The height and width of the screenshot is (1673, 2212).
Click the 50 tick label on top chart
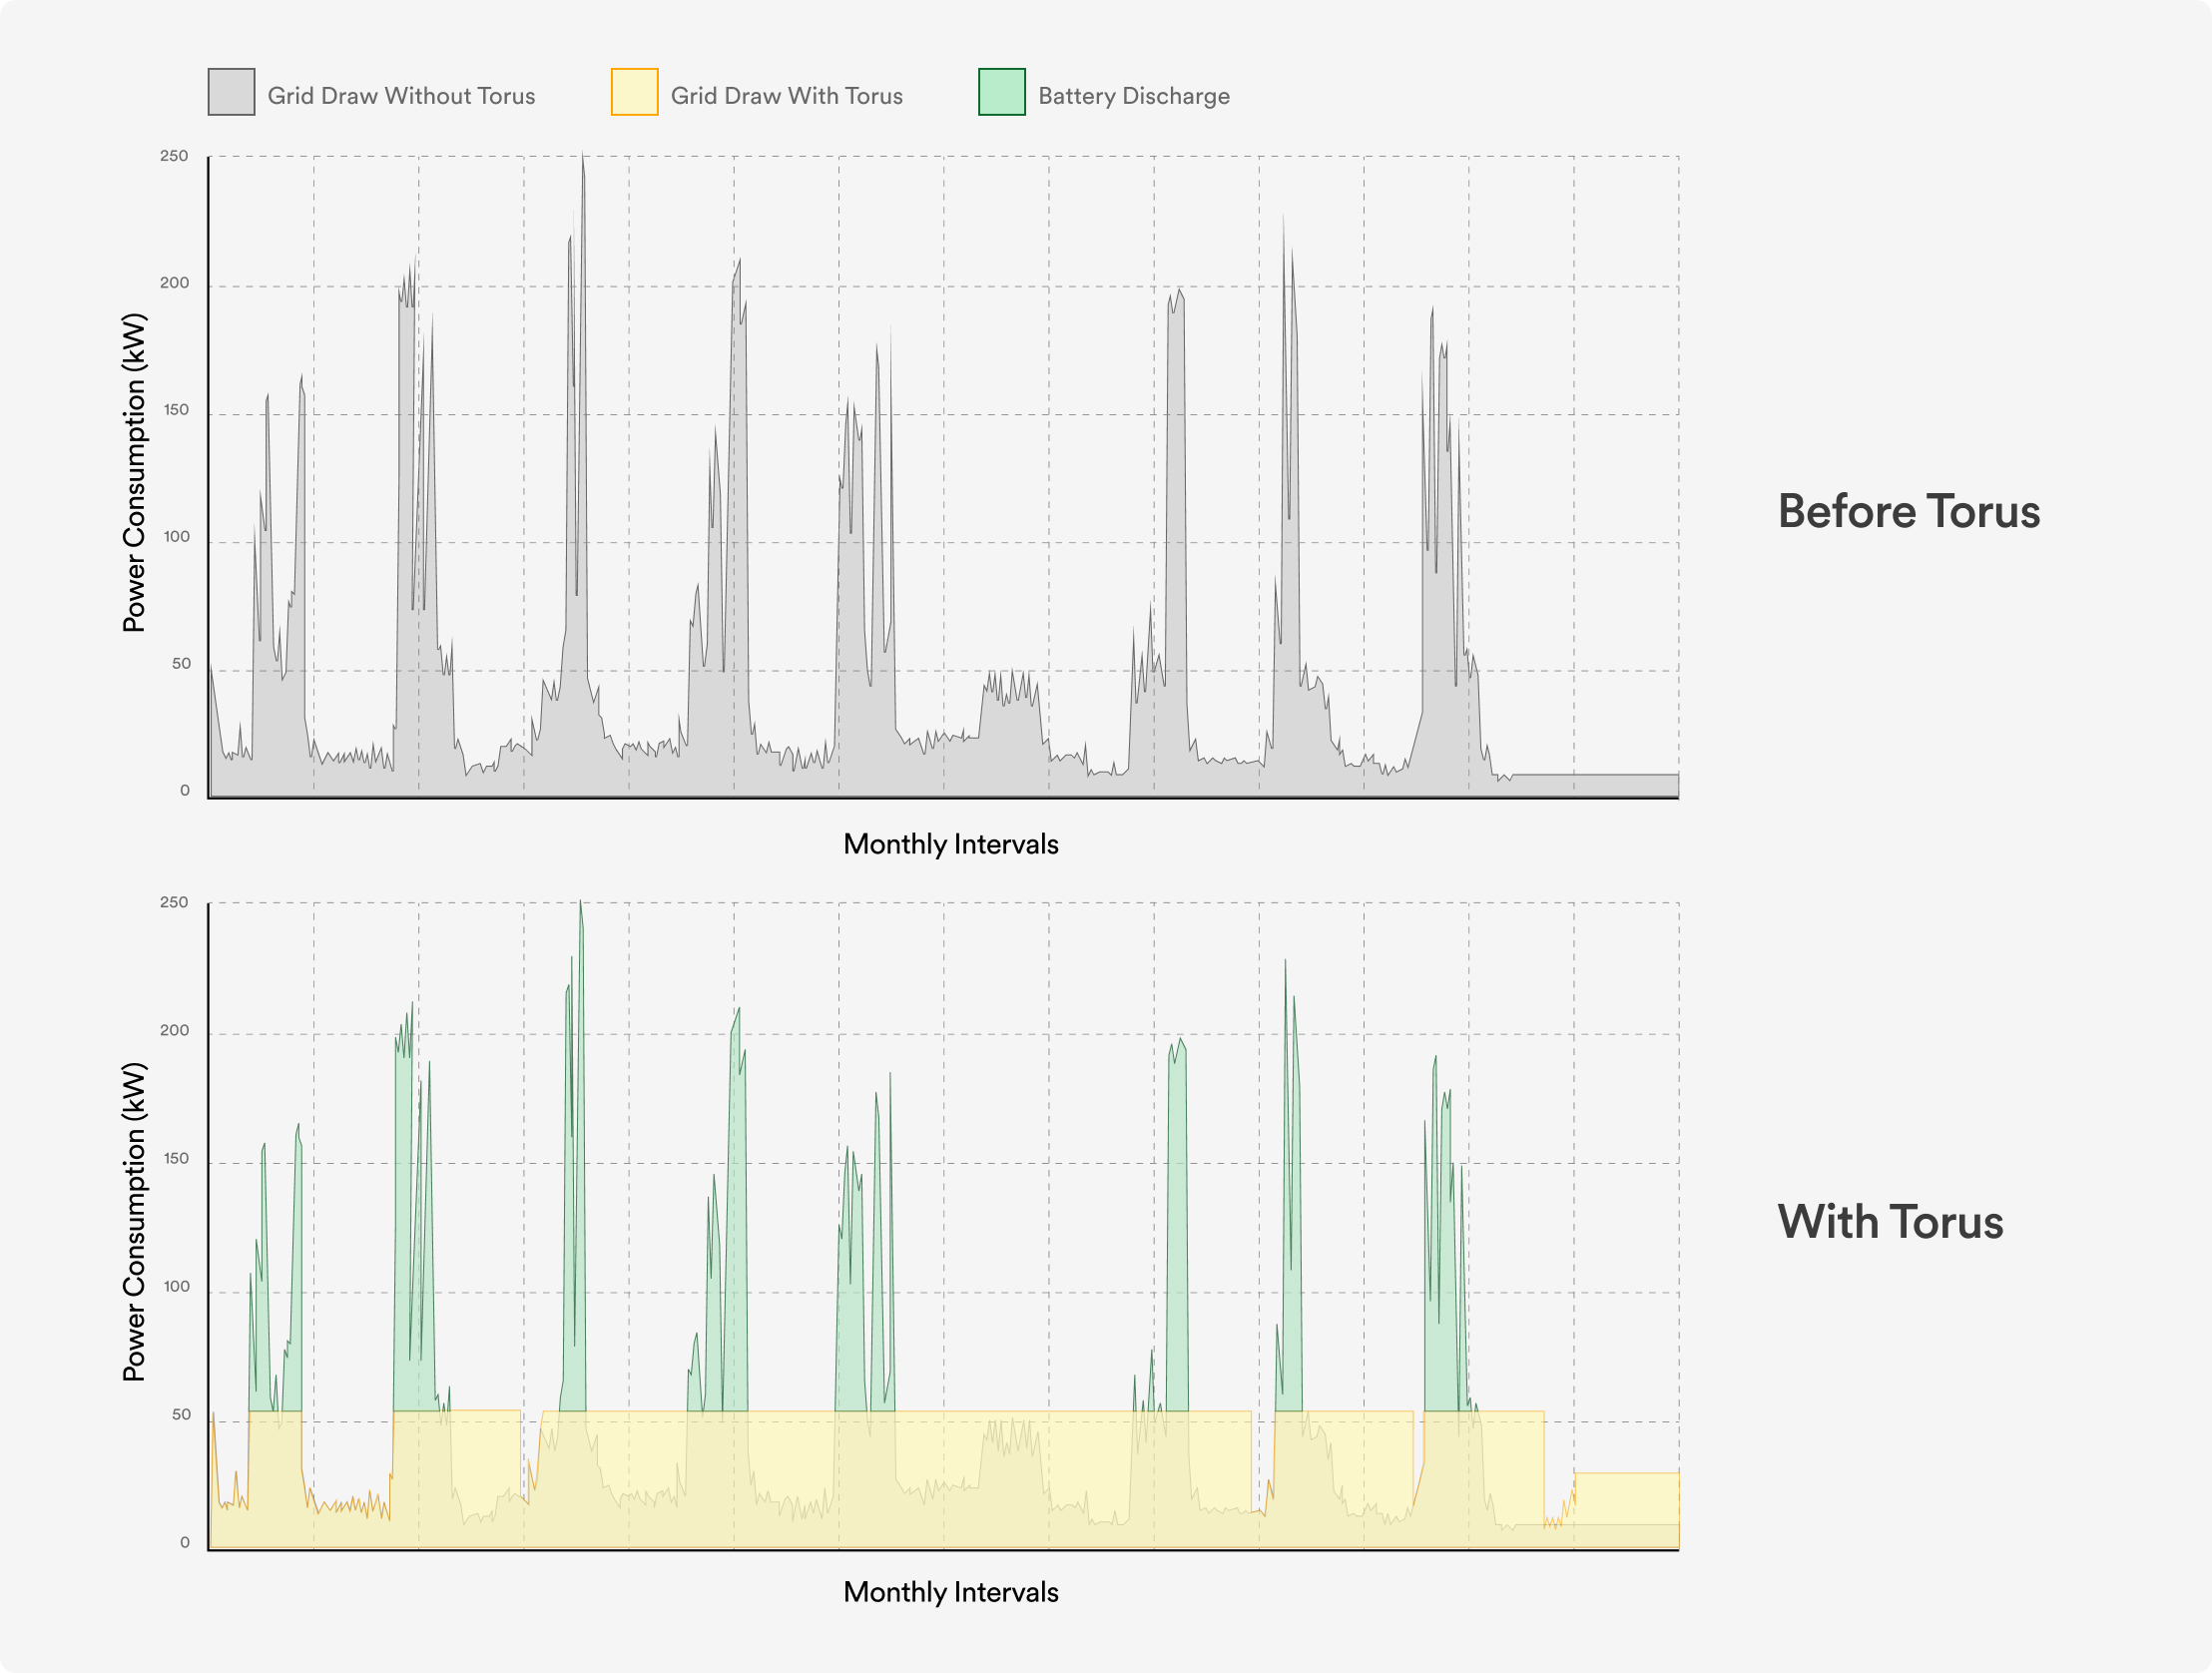(180, 664)
